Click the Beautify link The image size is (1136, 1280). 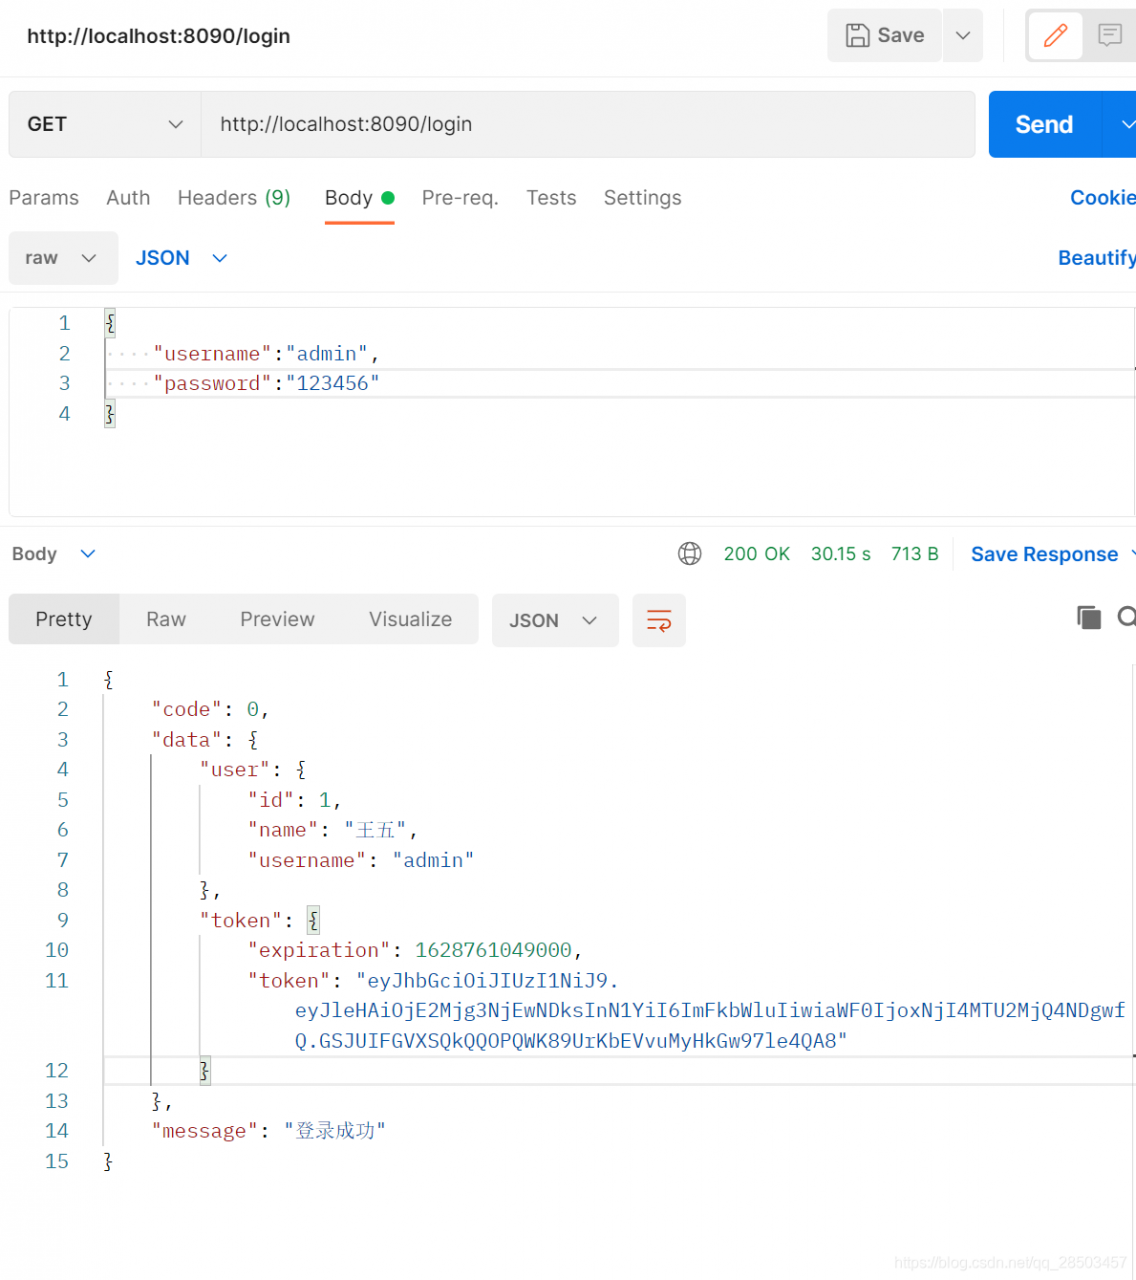(1096, 258)
